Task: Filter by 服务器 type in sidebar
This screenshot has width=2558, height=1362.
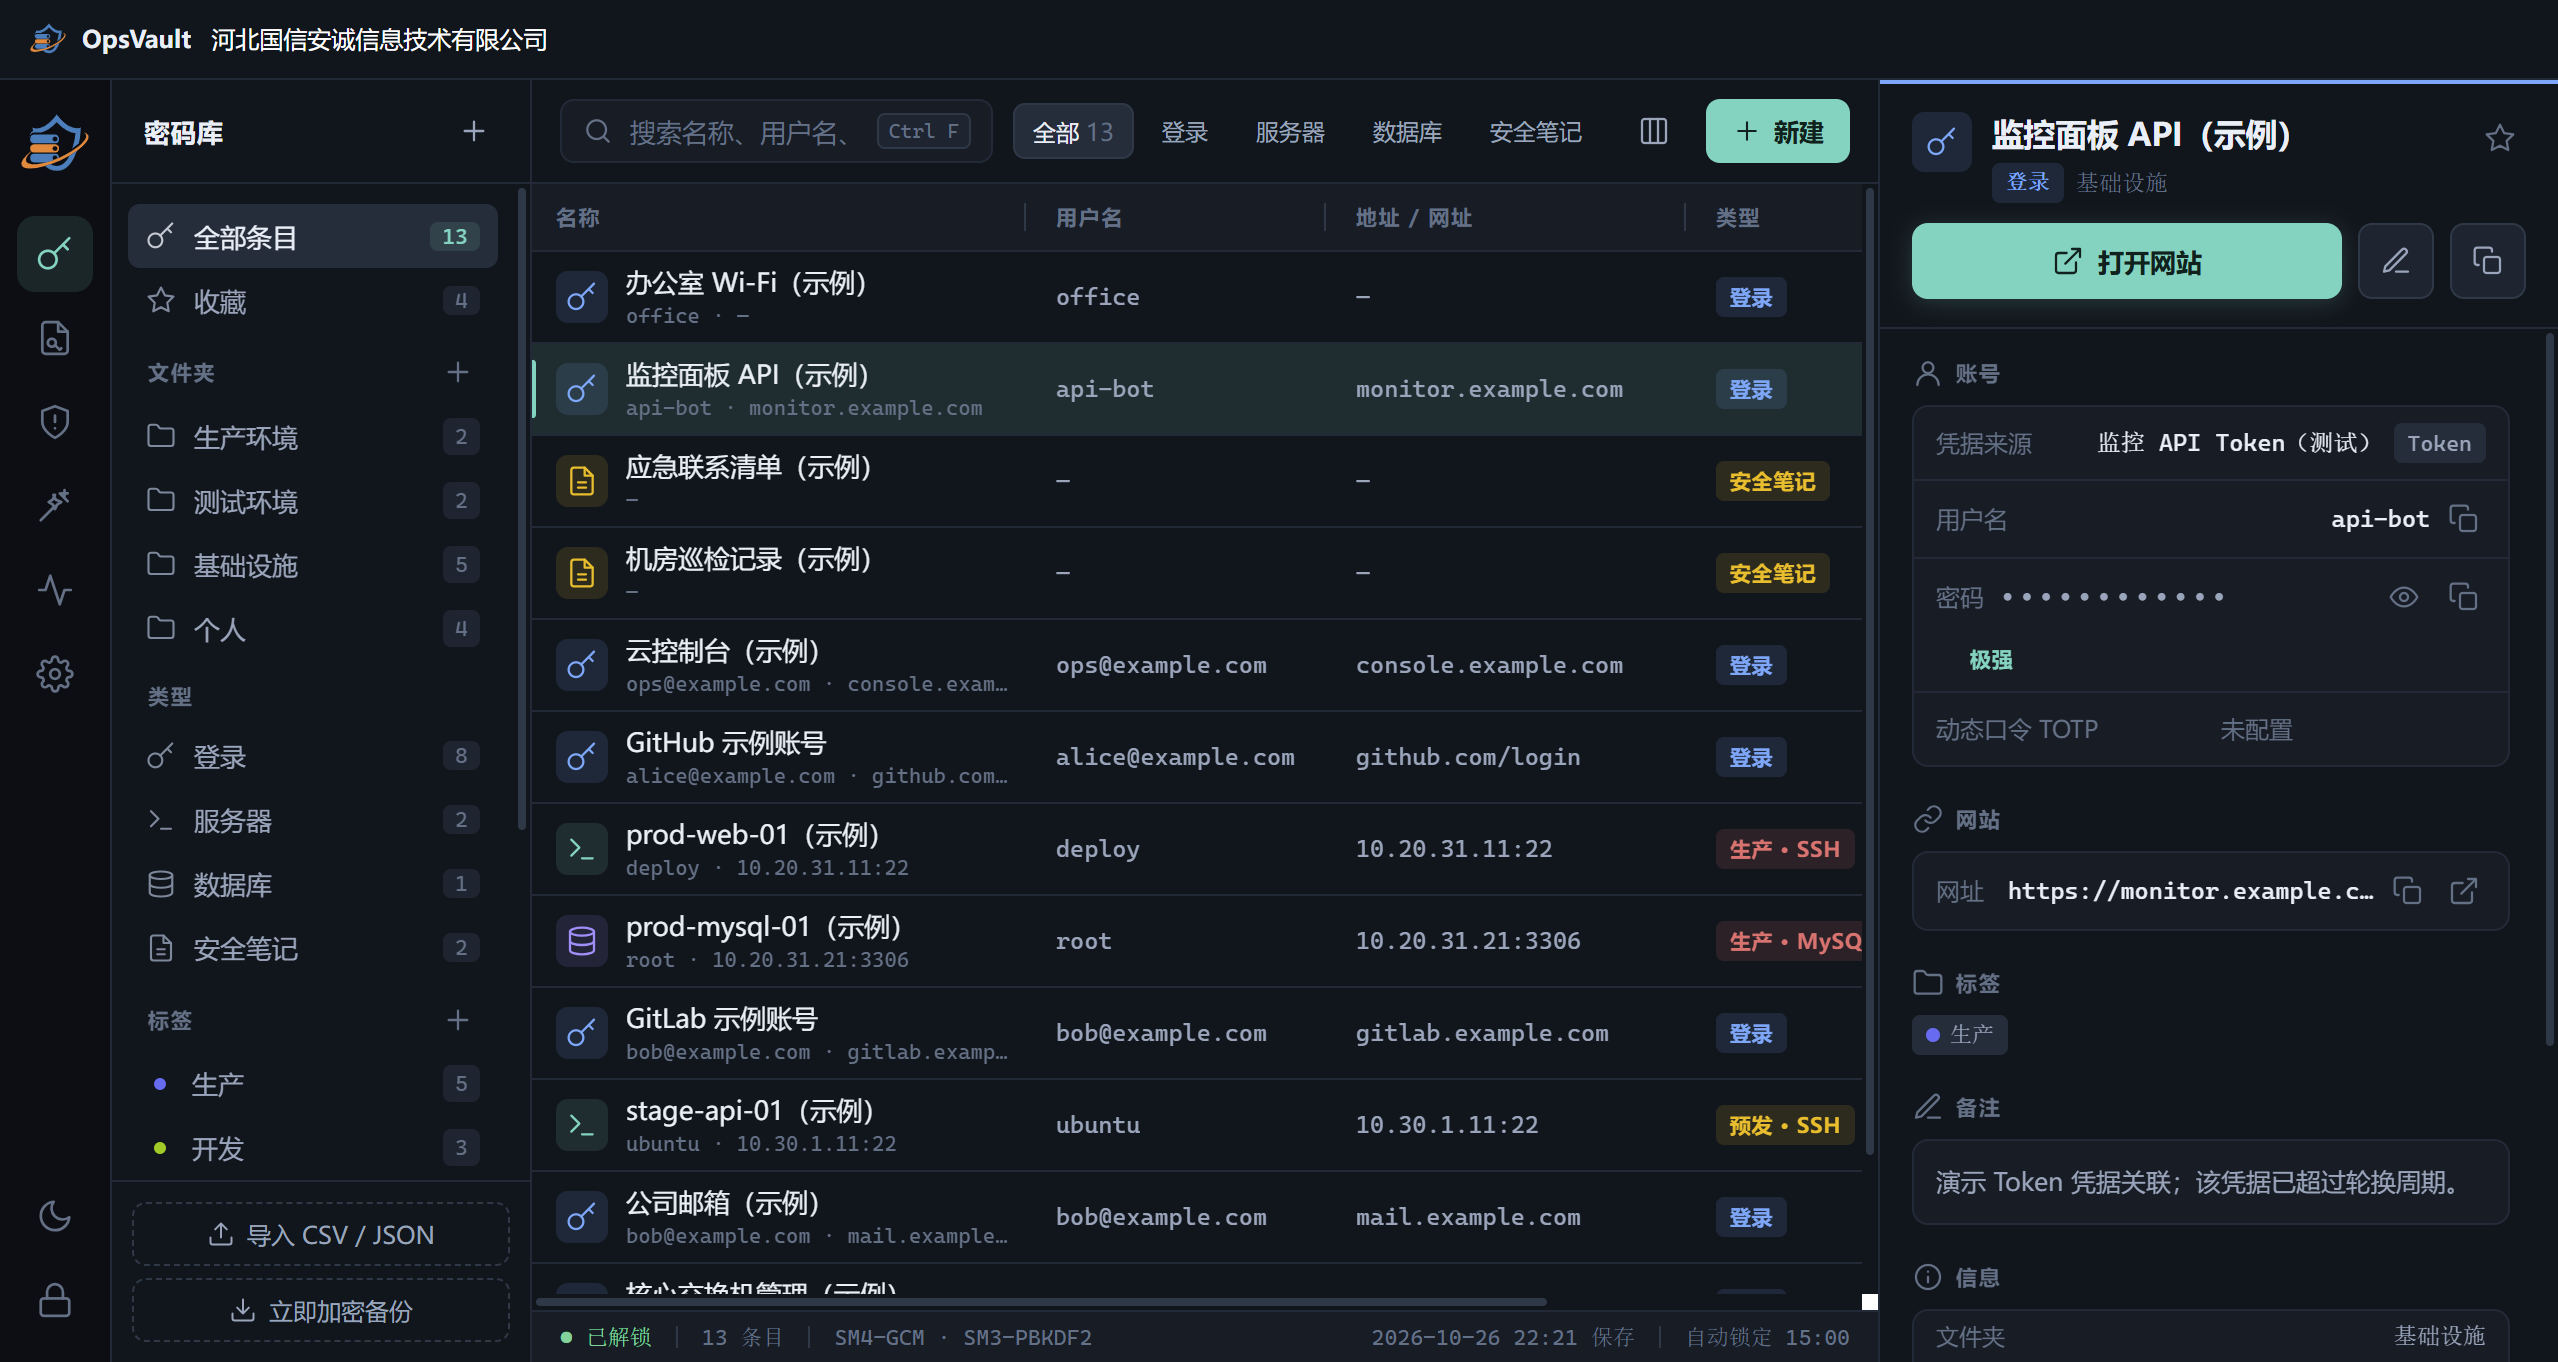Action: pyautogui.click(x=313, y=820)
